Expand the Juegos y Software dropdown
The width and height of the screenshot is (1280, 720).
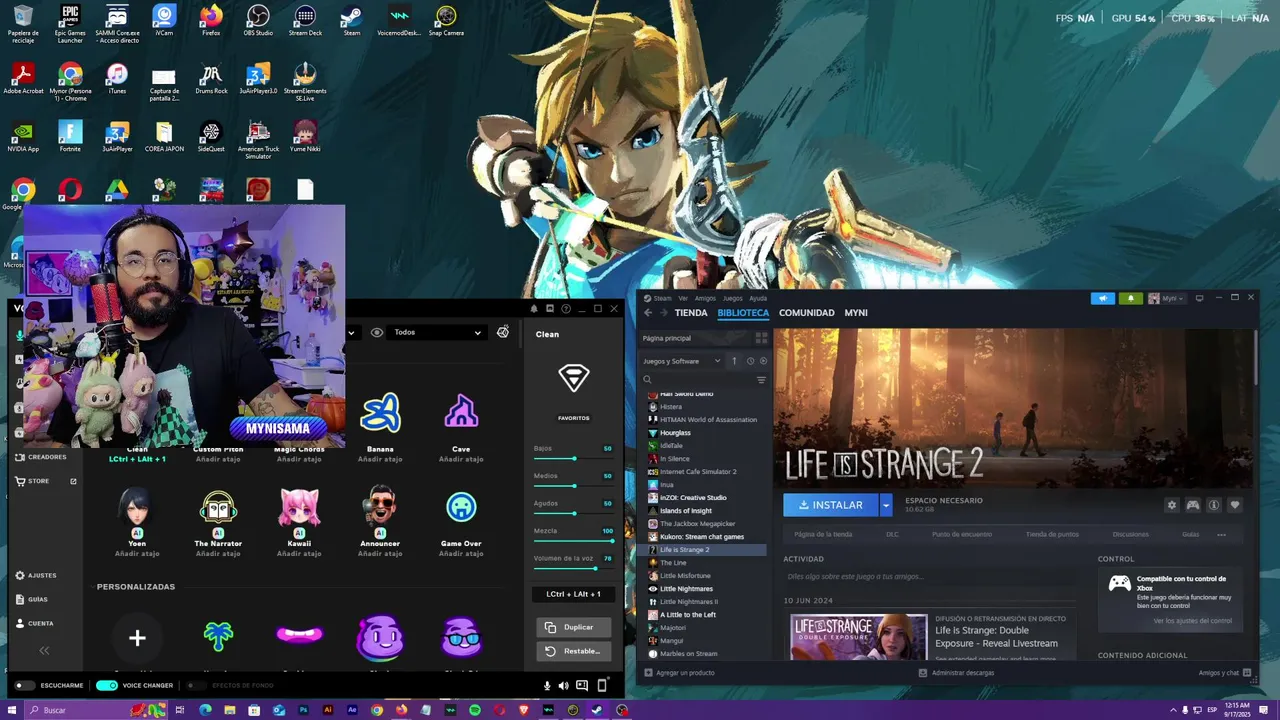682,361
